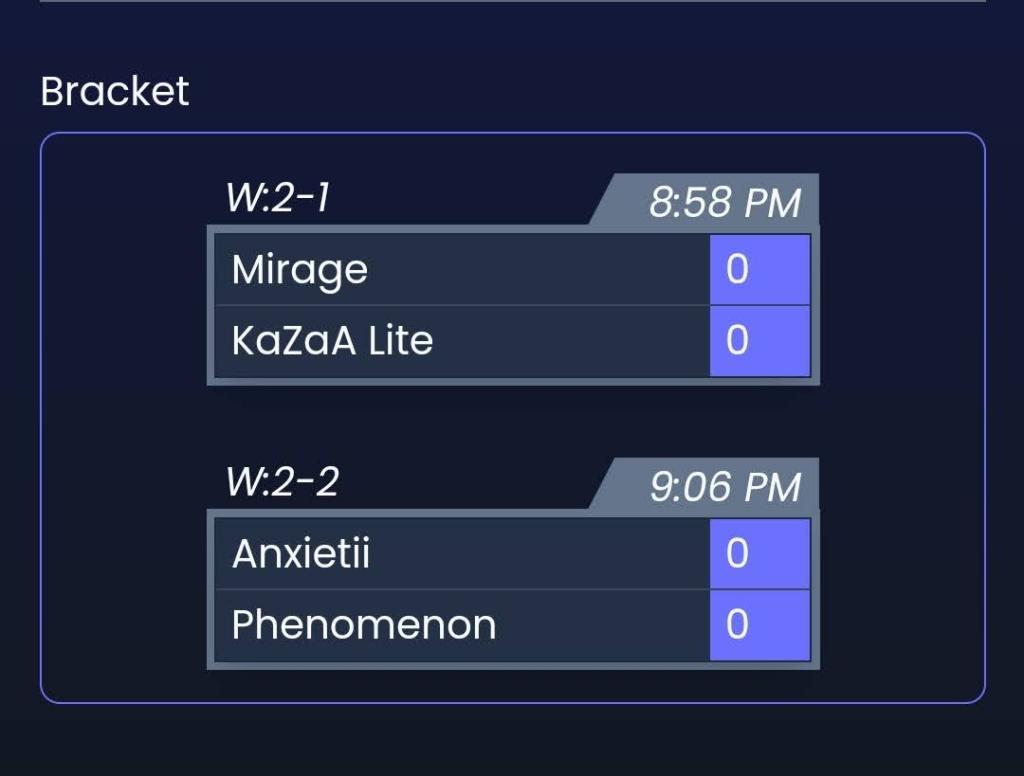Click empty bracket space left of Anxietii
The width and height of the screenshot is (1024, 776).
122,553
